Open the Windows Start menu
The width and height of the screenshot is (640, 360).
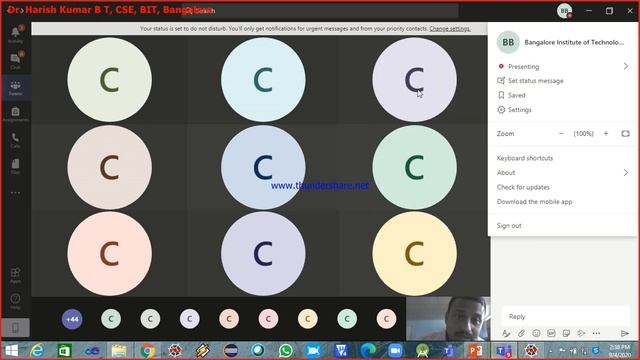pyautogui.click(x=11, y=351)
